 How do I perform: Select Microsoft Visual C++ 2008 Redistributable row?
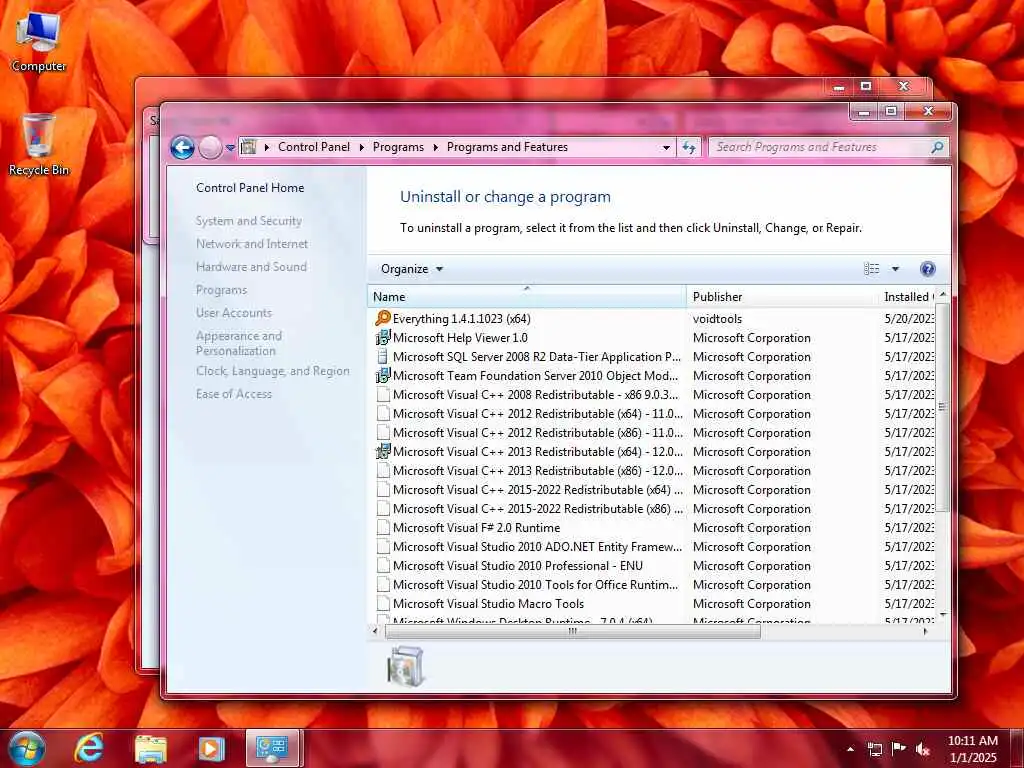point(655,394)
